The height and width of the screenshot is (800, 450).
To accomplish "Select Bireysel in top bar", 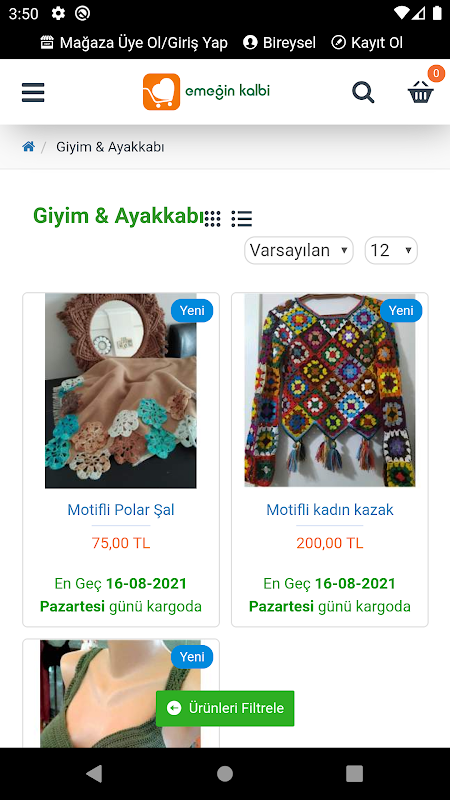I will [280, 42].
